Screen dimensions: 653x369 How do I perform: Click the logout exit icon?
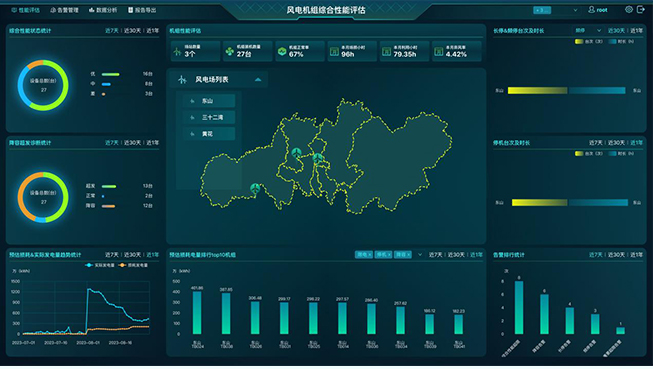(641, 10)
